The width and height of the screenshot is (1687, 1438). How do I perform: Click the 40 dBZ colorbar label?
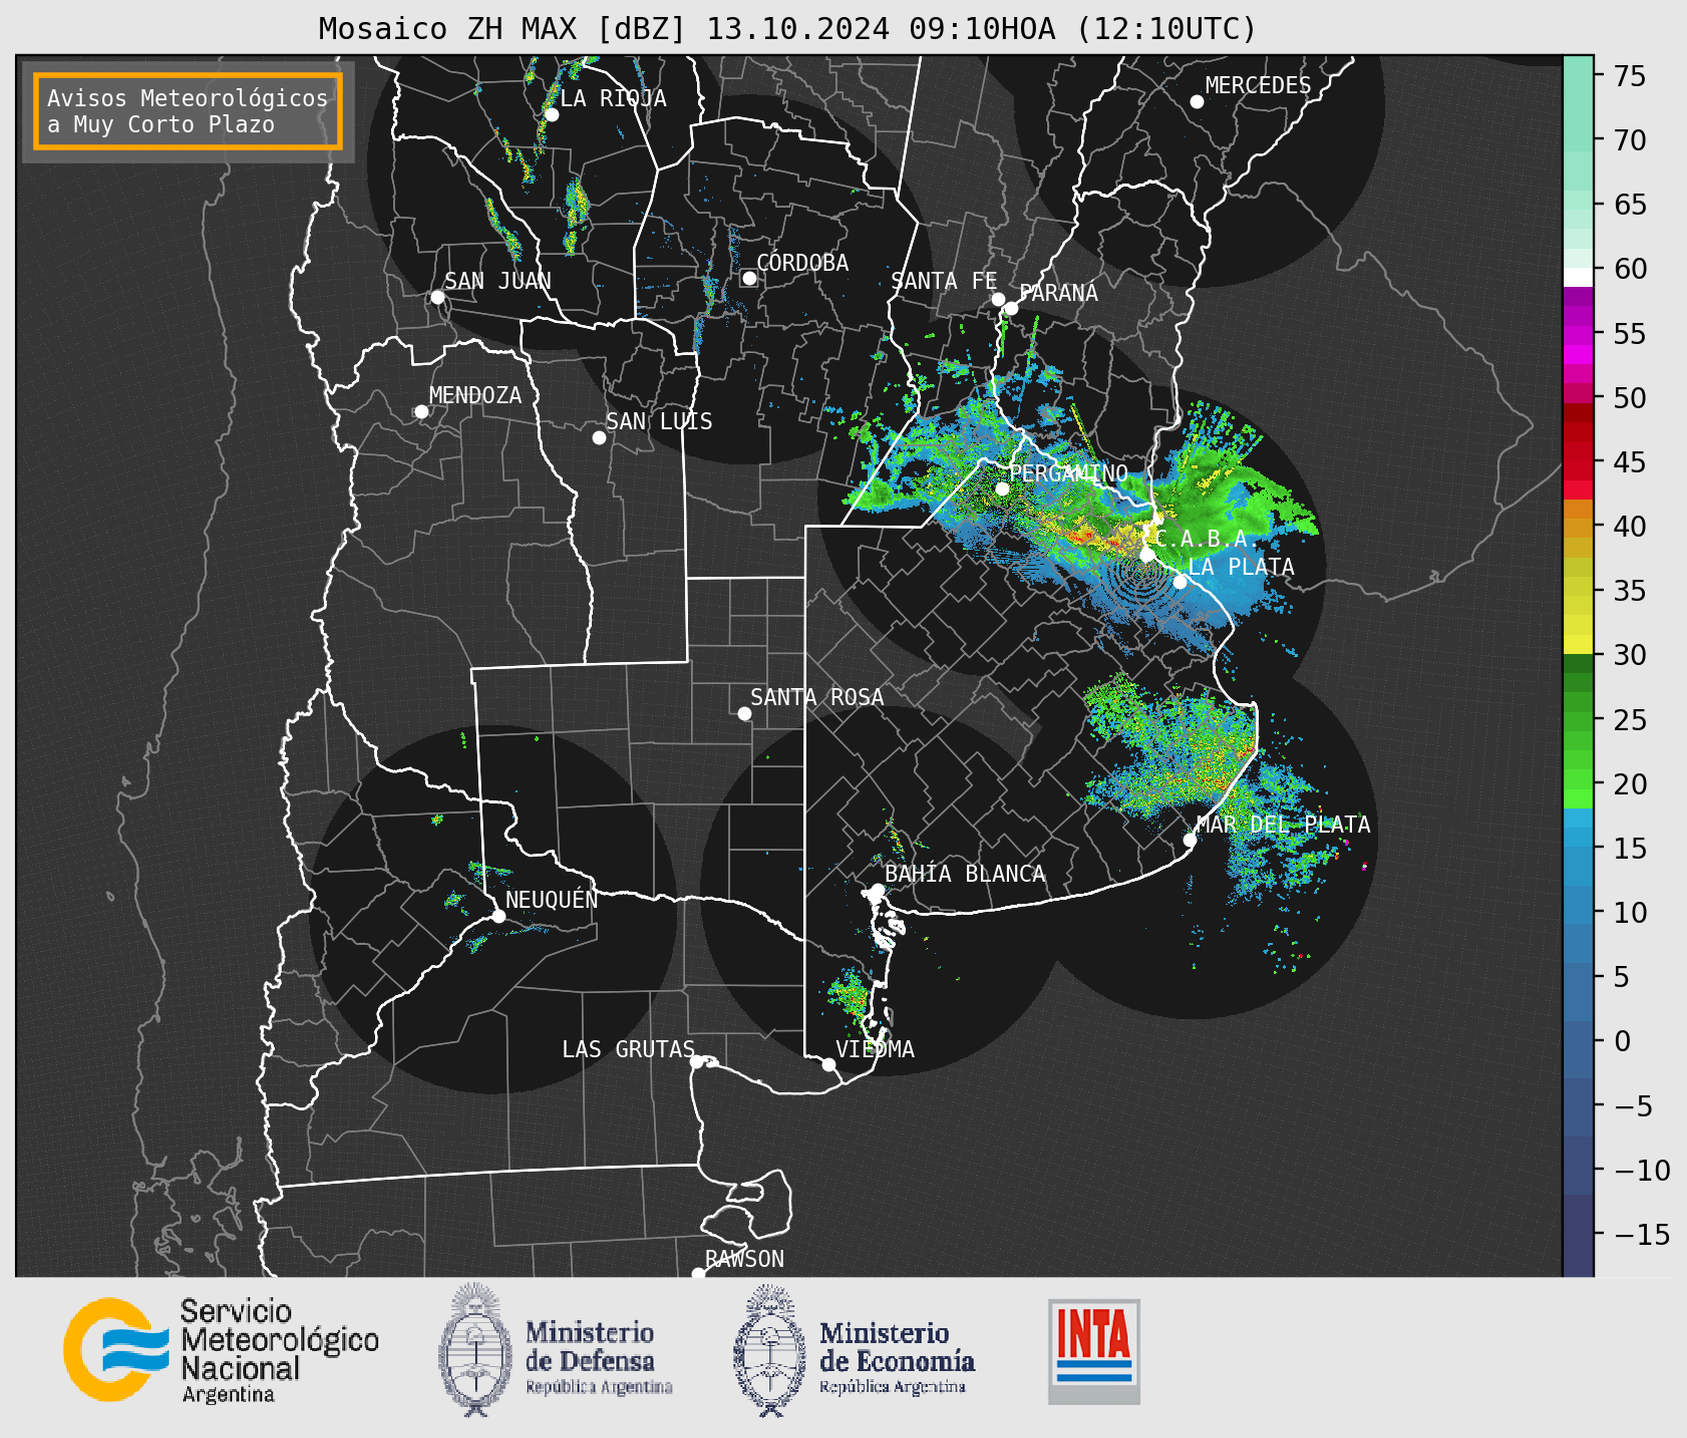click(1630, 527)
